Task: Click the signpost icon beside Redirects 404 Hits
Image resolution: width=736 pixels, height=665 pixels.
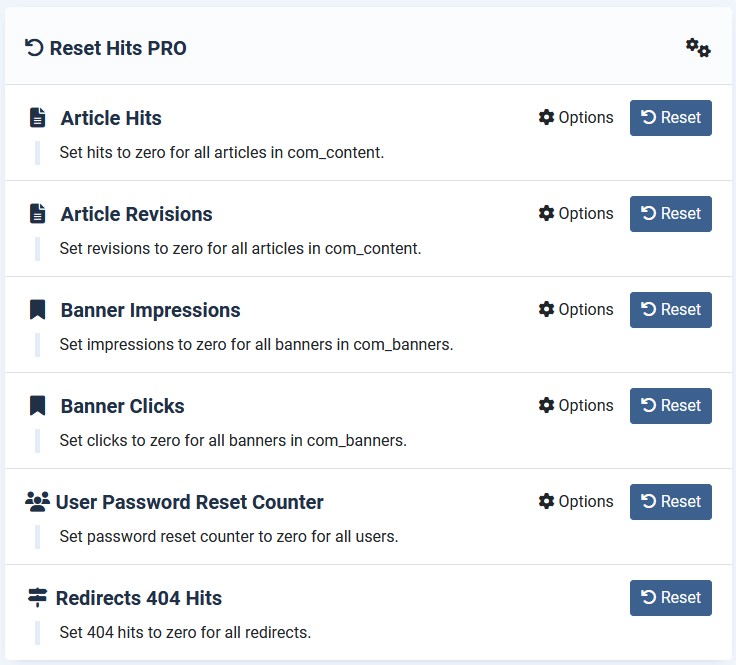Action: pyautogui.click(x=37, y=598)
